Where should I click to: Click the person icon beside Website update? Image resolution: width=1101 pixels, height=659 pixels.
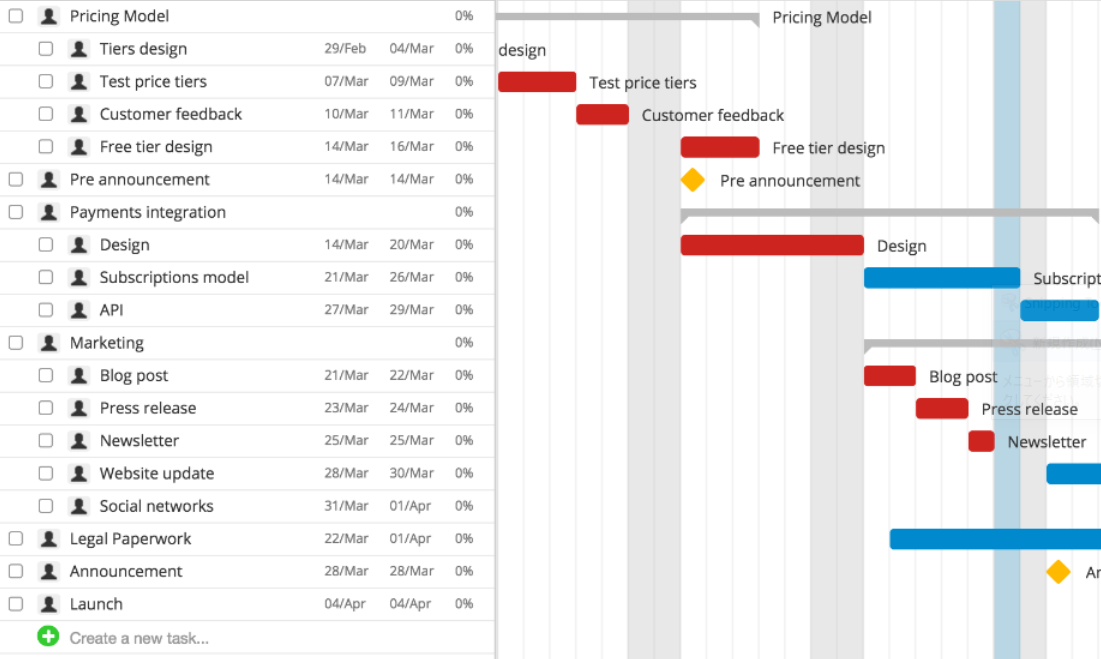[78, 473]
